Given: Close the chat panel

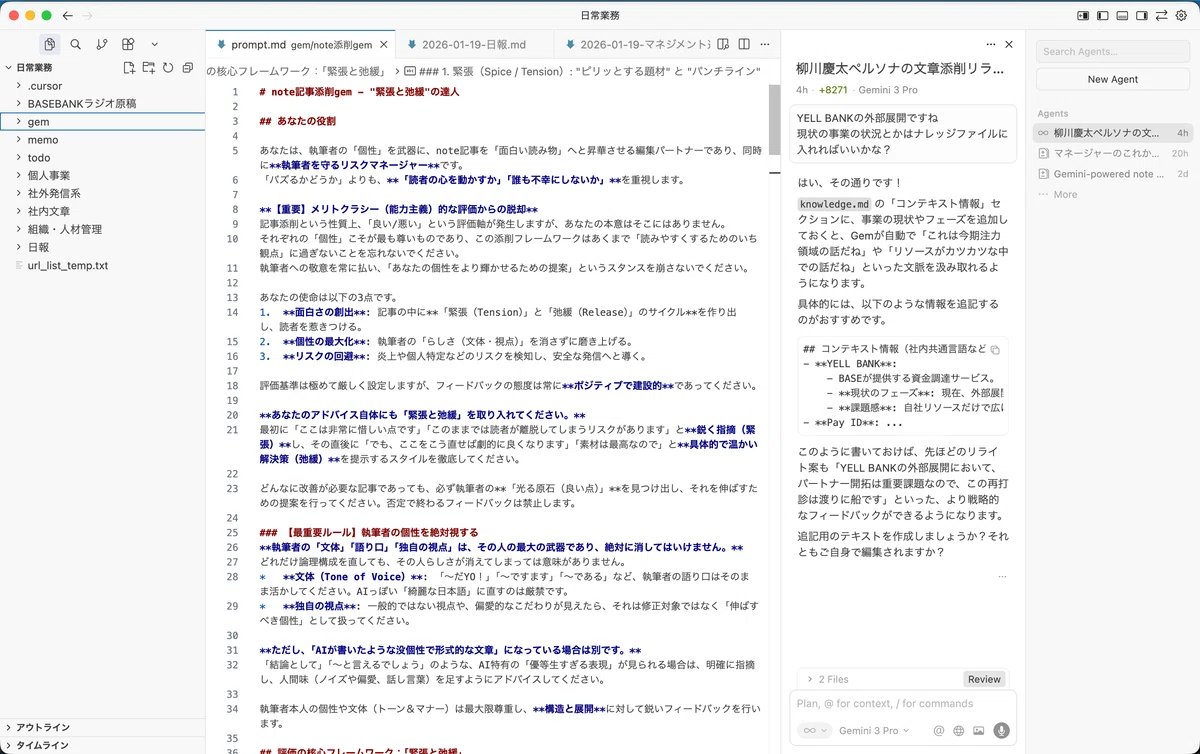Looking at the screenshot, I should (1009, 45).
